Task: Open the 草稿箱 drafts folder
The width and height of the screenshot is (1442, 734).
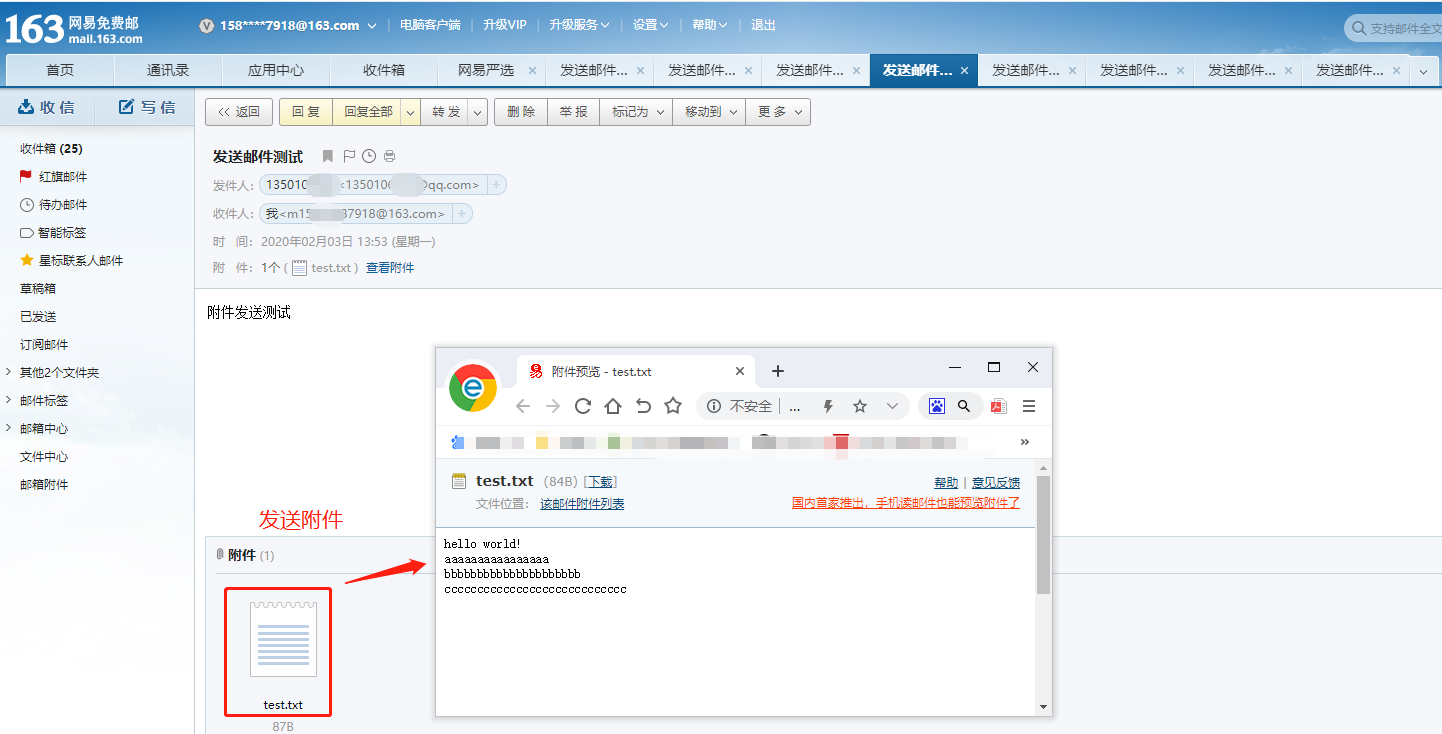Action: [x=38, y=288]
